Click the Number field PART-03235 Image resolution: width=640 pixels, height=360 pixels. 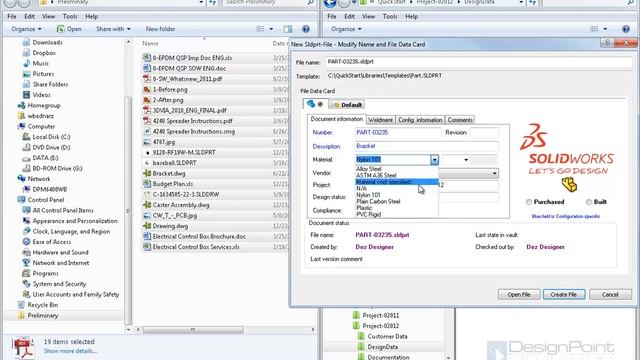click(398, 133)
